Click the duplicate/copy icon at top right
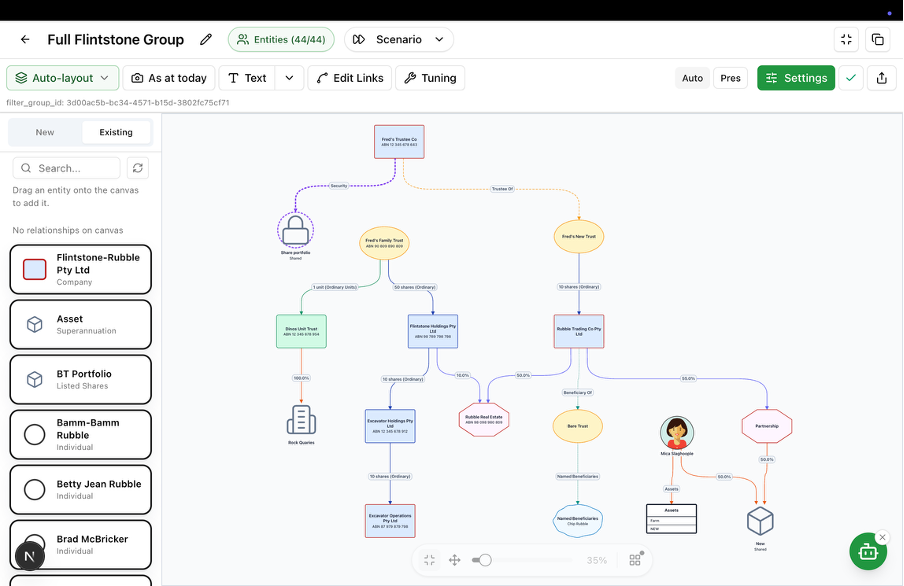The height and width of the screenshot is (586, 904). (877, 39)
